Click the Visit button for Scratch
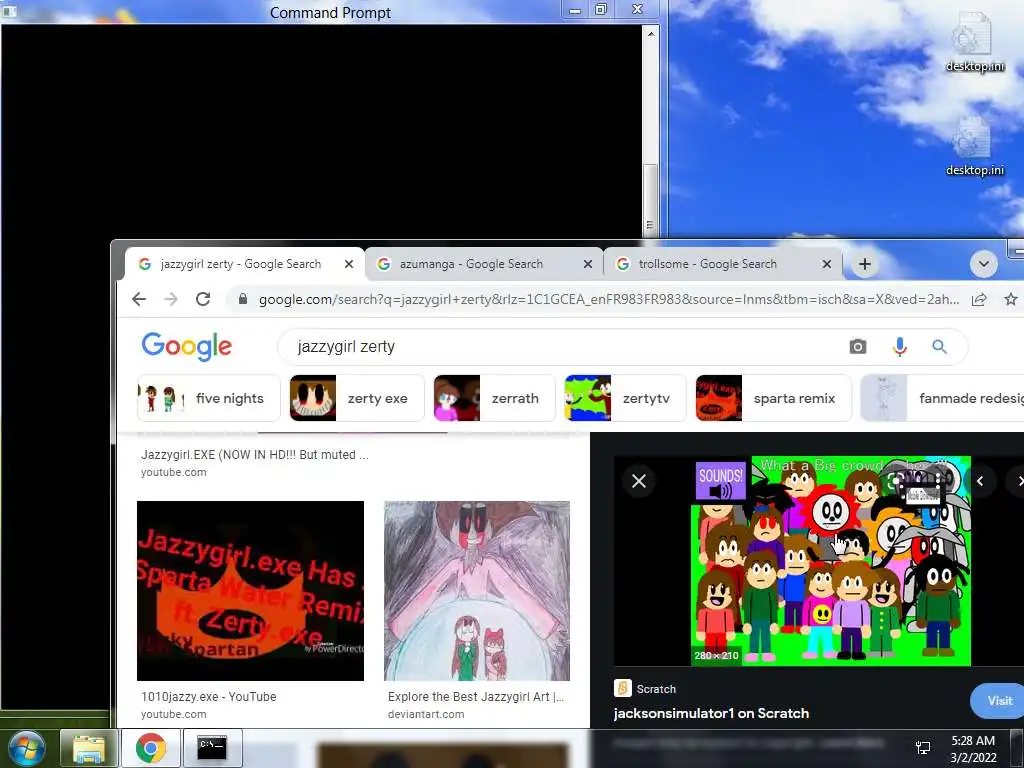The image size is (1024, 768). point(999,701)
